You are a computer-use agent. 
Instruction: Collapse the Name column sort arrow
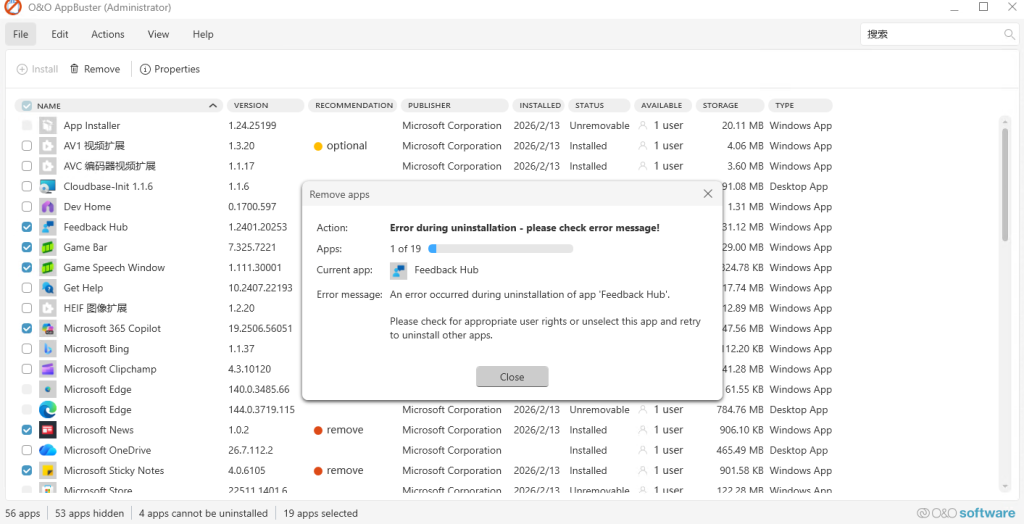pos(213,105)
